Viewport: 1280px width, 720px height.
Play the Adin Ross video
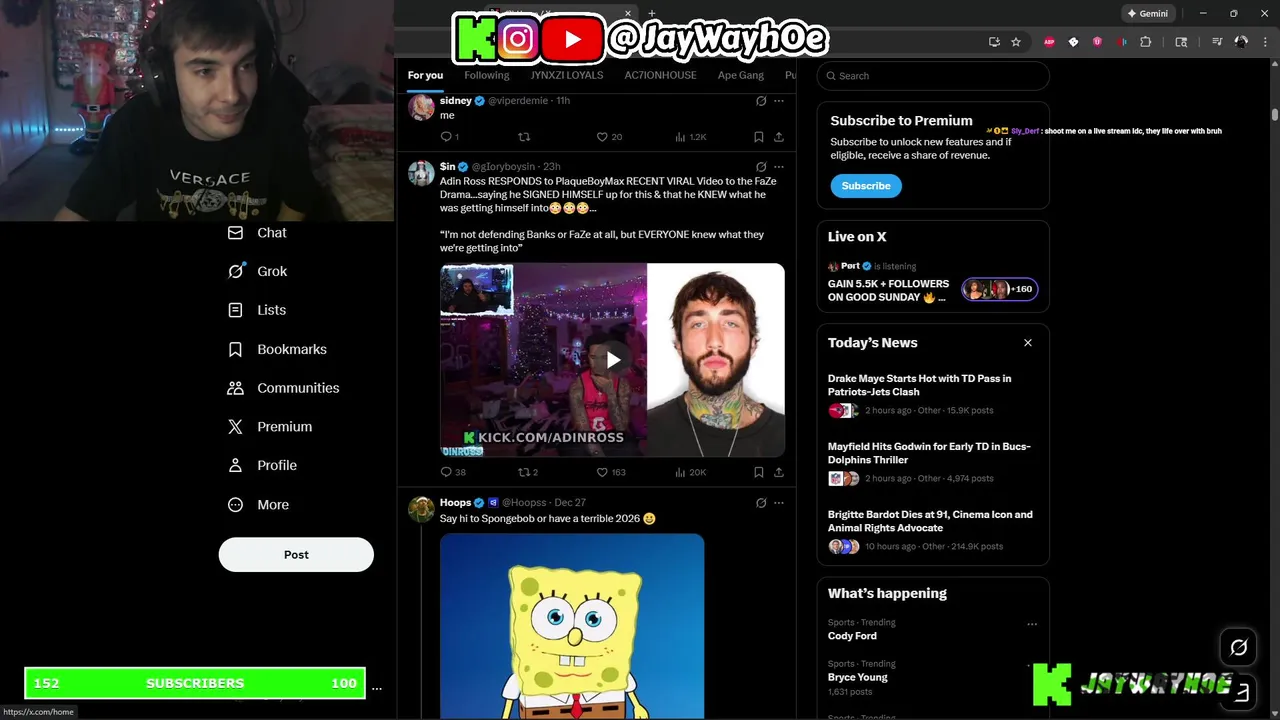click(613, 360)
